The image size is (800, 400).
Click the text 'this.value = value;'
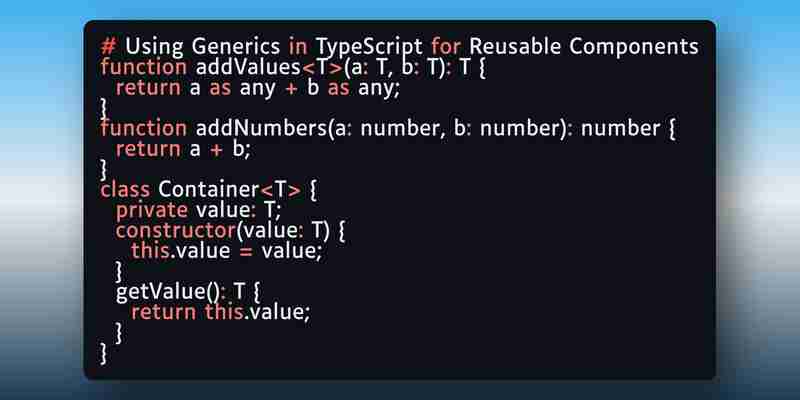[x=227, y=251]
